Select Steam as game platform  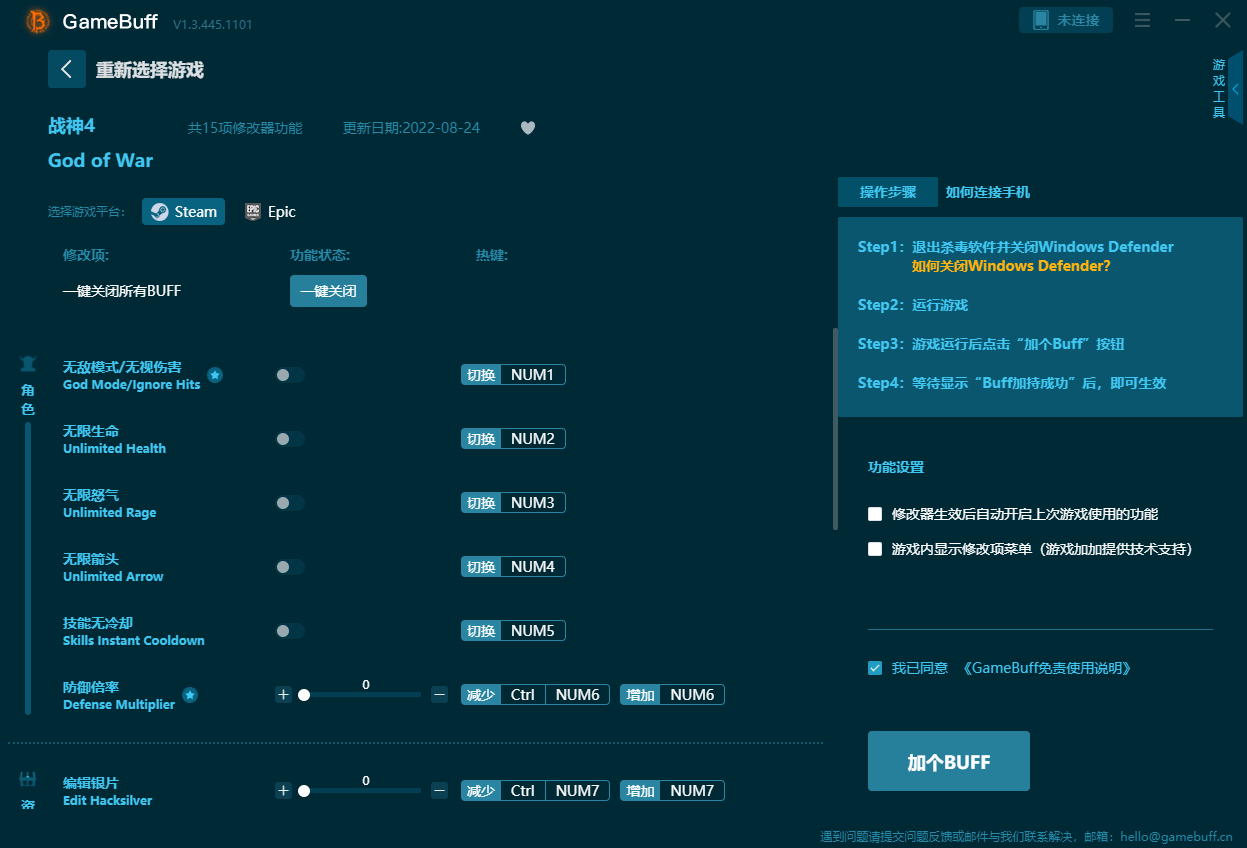point(184,212)
